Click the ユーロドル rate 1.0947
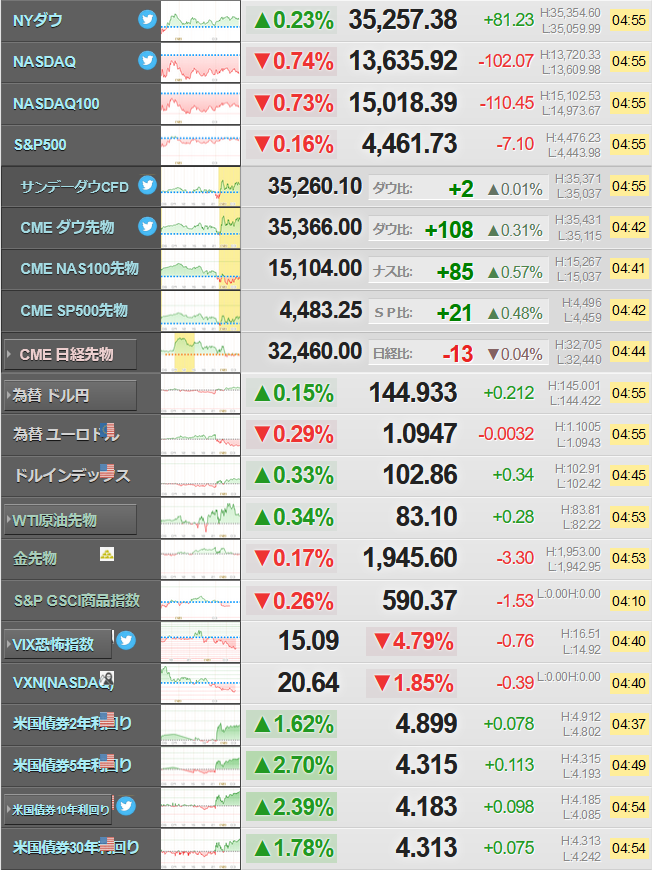This screenshot has height=870, width=654. [420, 434]
